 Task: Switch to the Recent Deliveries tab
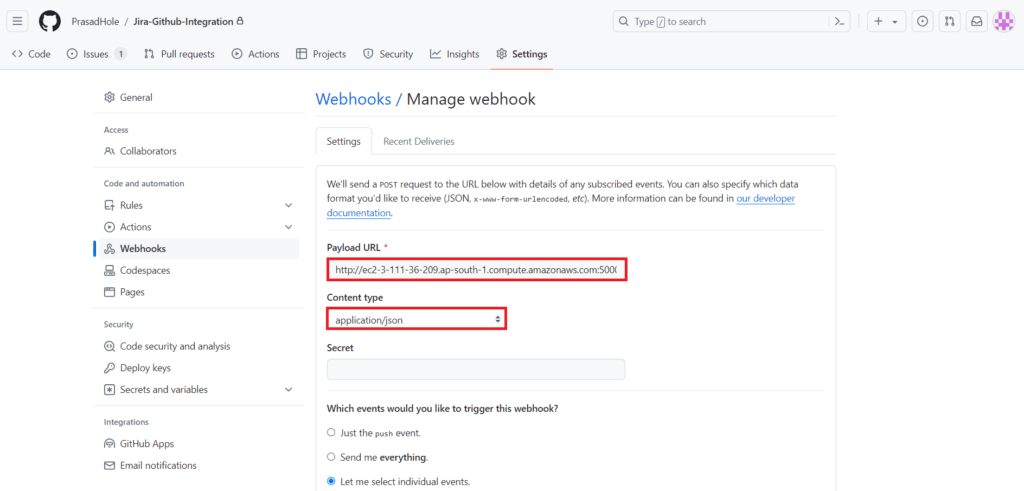point(419,141)
